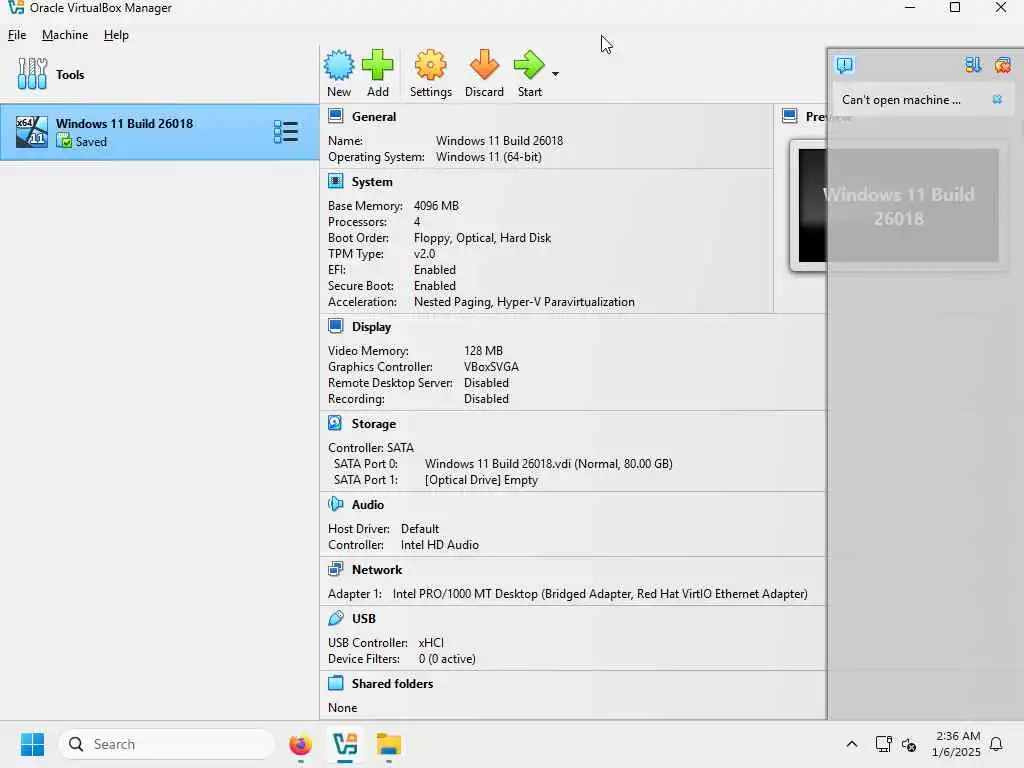Open the taskbar clock and date
This screenshot has width=1024, height=768.
pyautogui.click(x=956, y=744)
